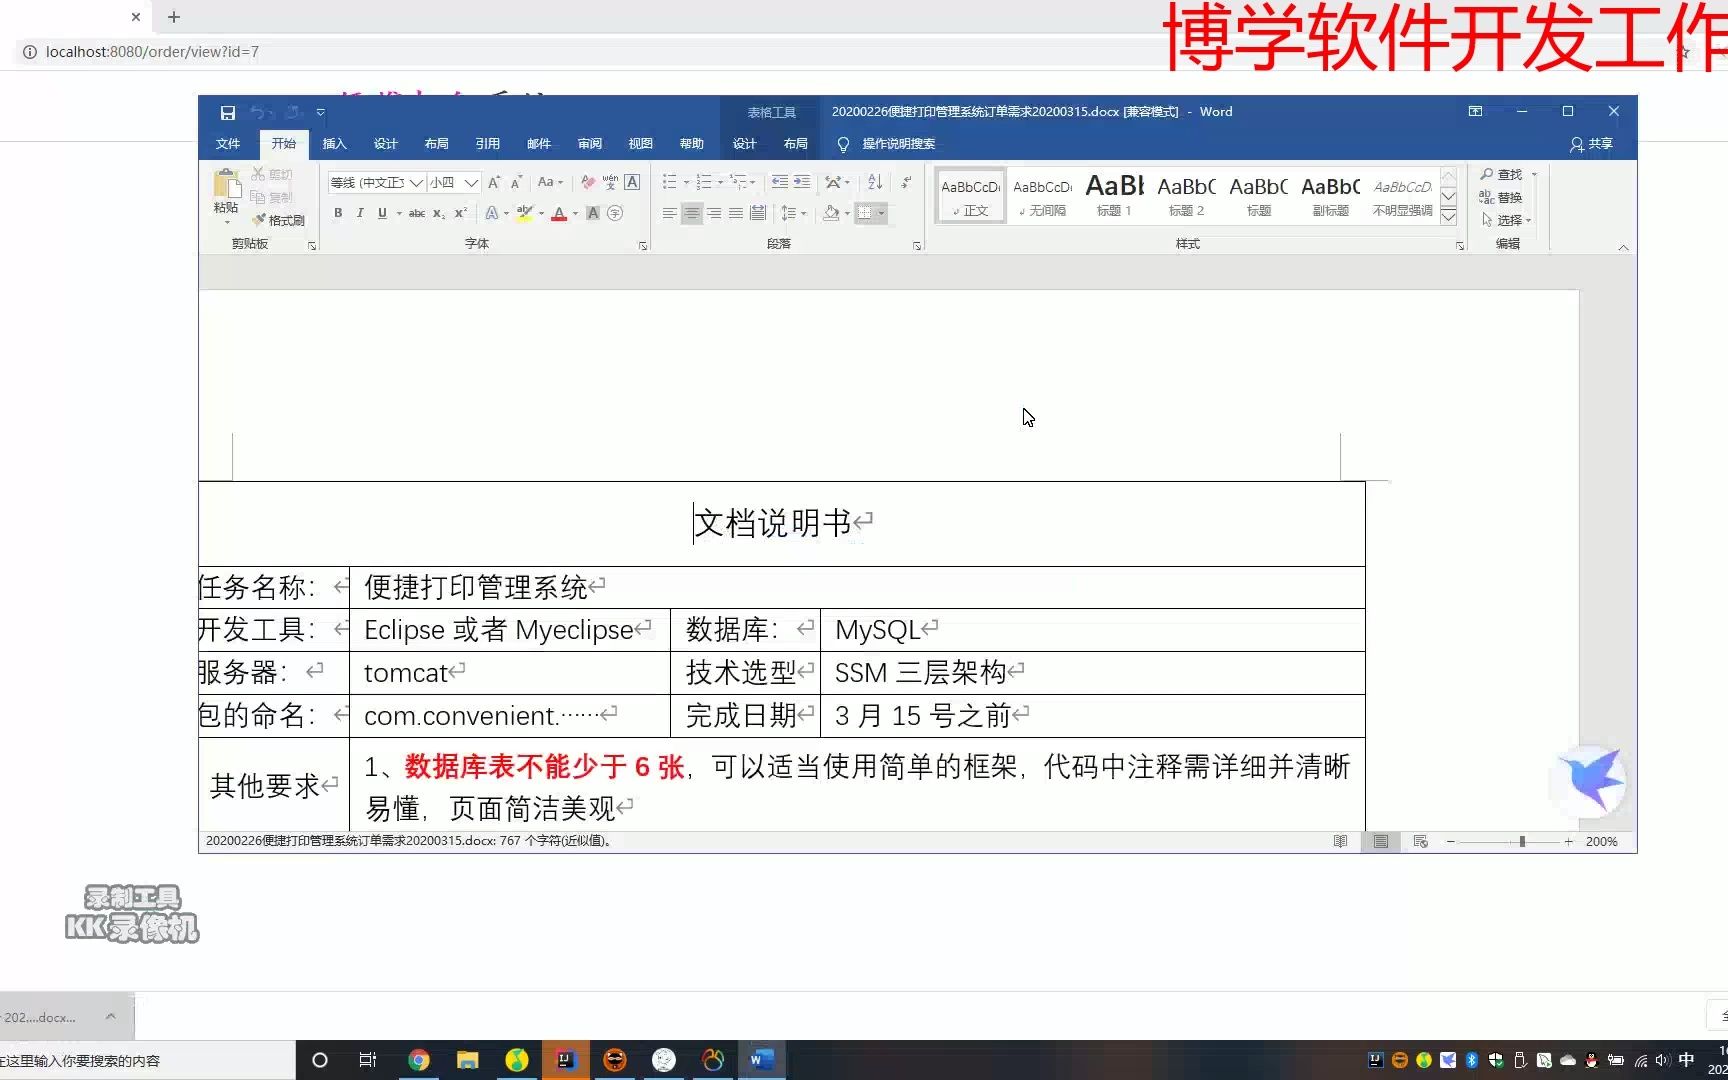Toggle center alignment button
The height and width of the screenshot is (1080, 1728).
click(692, 213)
